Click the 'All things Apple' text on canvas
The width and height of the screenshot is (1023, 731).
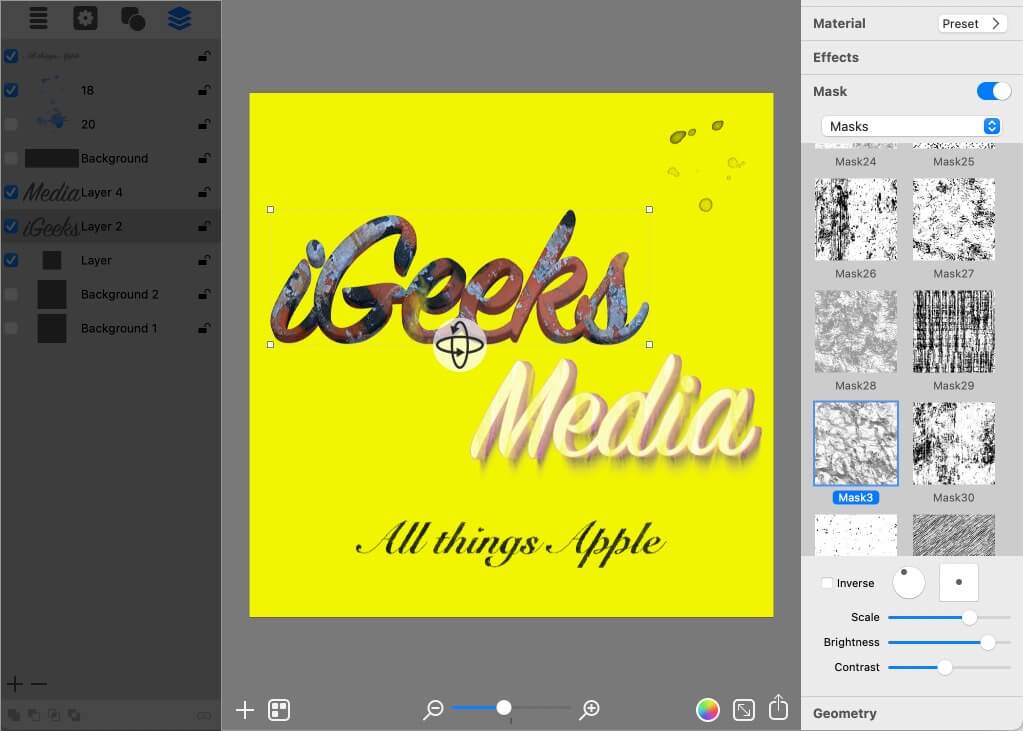point(511,544)
